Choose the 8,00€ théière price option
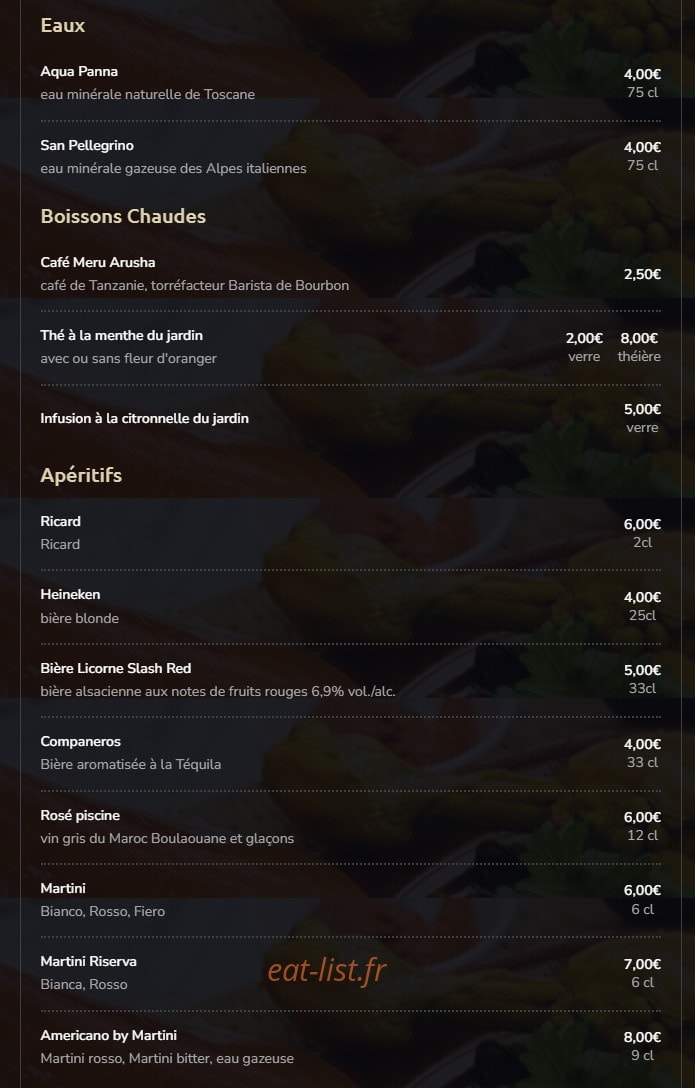This screenshot has width=695, height=1088. click(x=639, y=346)
